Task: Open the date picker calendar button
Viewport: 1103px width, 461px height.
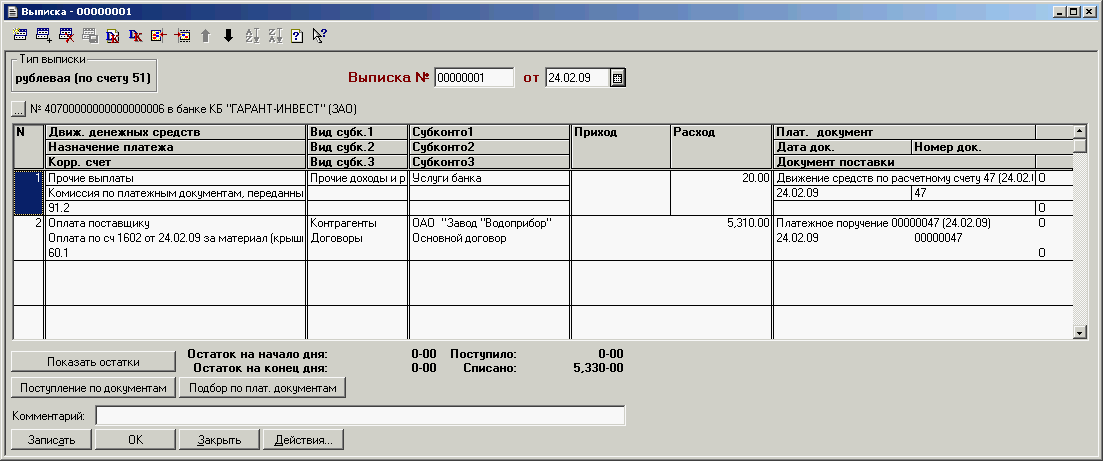Action: tap(618, 78)
